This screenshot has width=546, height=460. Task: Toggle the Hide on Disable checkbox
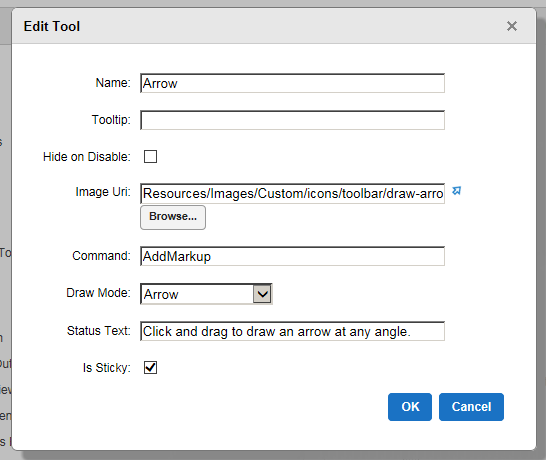click(150, 156)
